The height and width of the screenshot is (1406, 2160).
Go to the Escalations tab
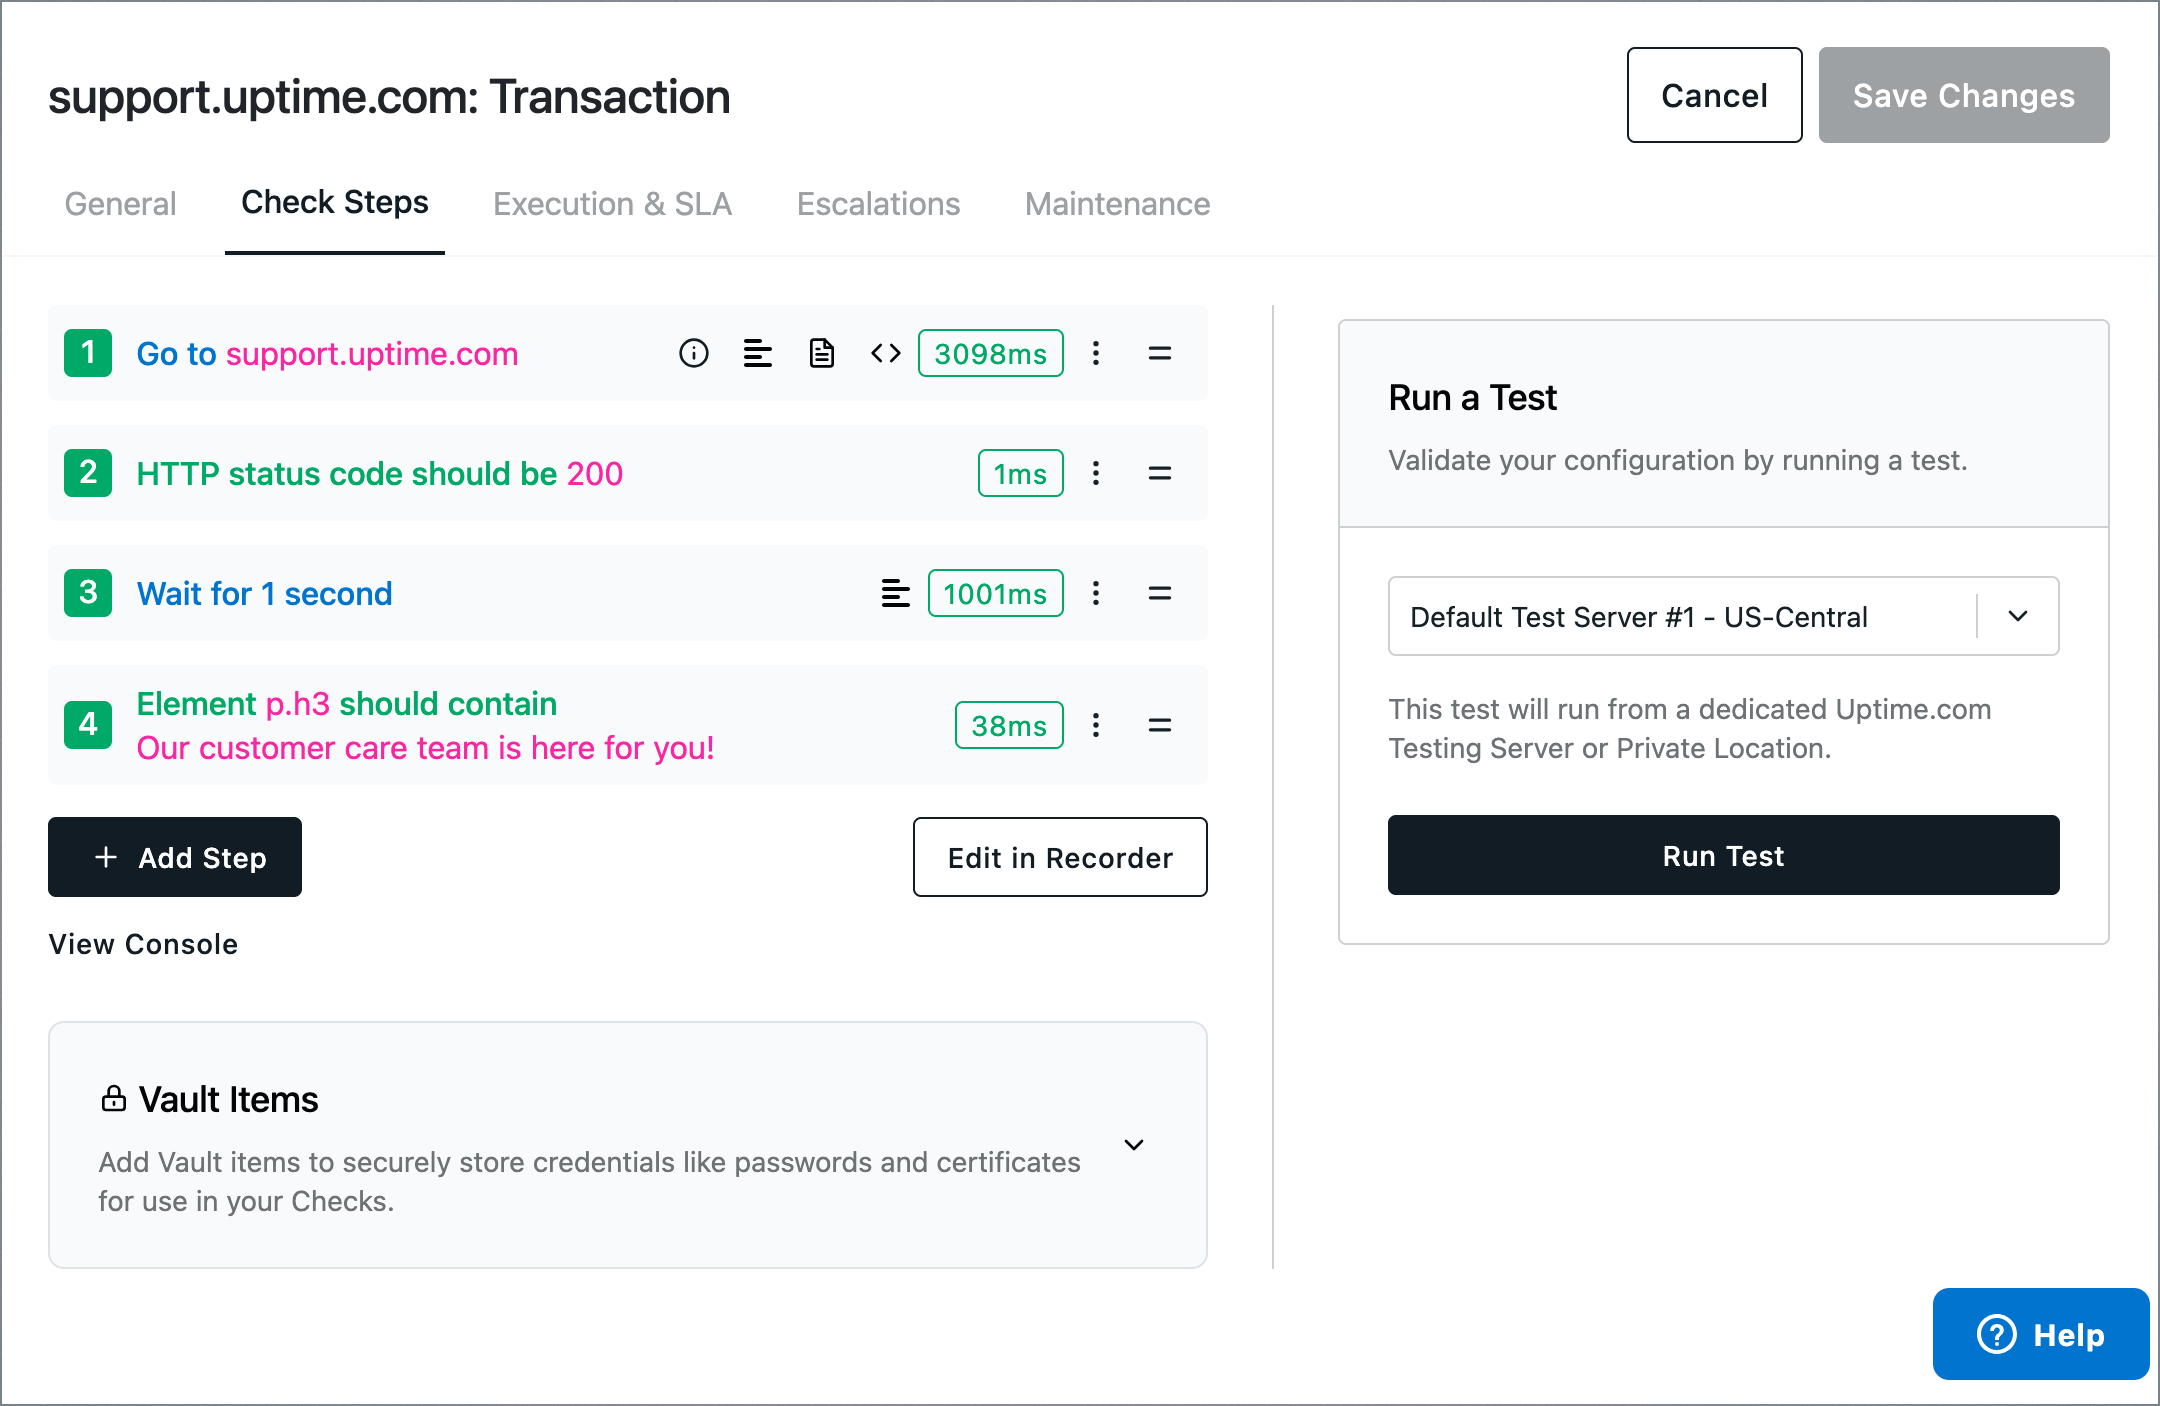tap(878, 204)
